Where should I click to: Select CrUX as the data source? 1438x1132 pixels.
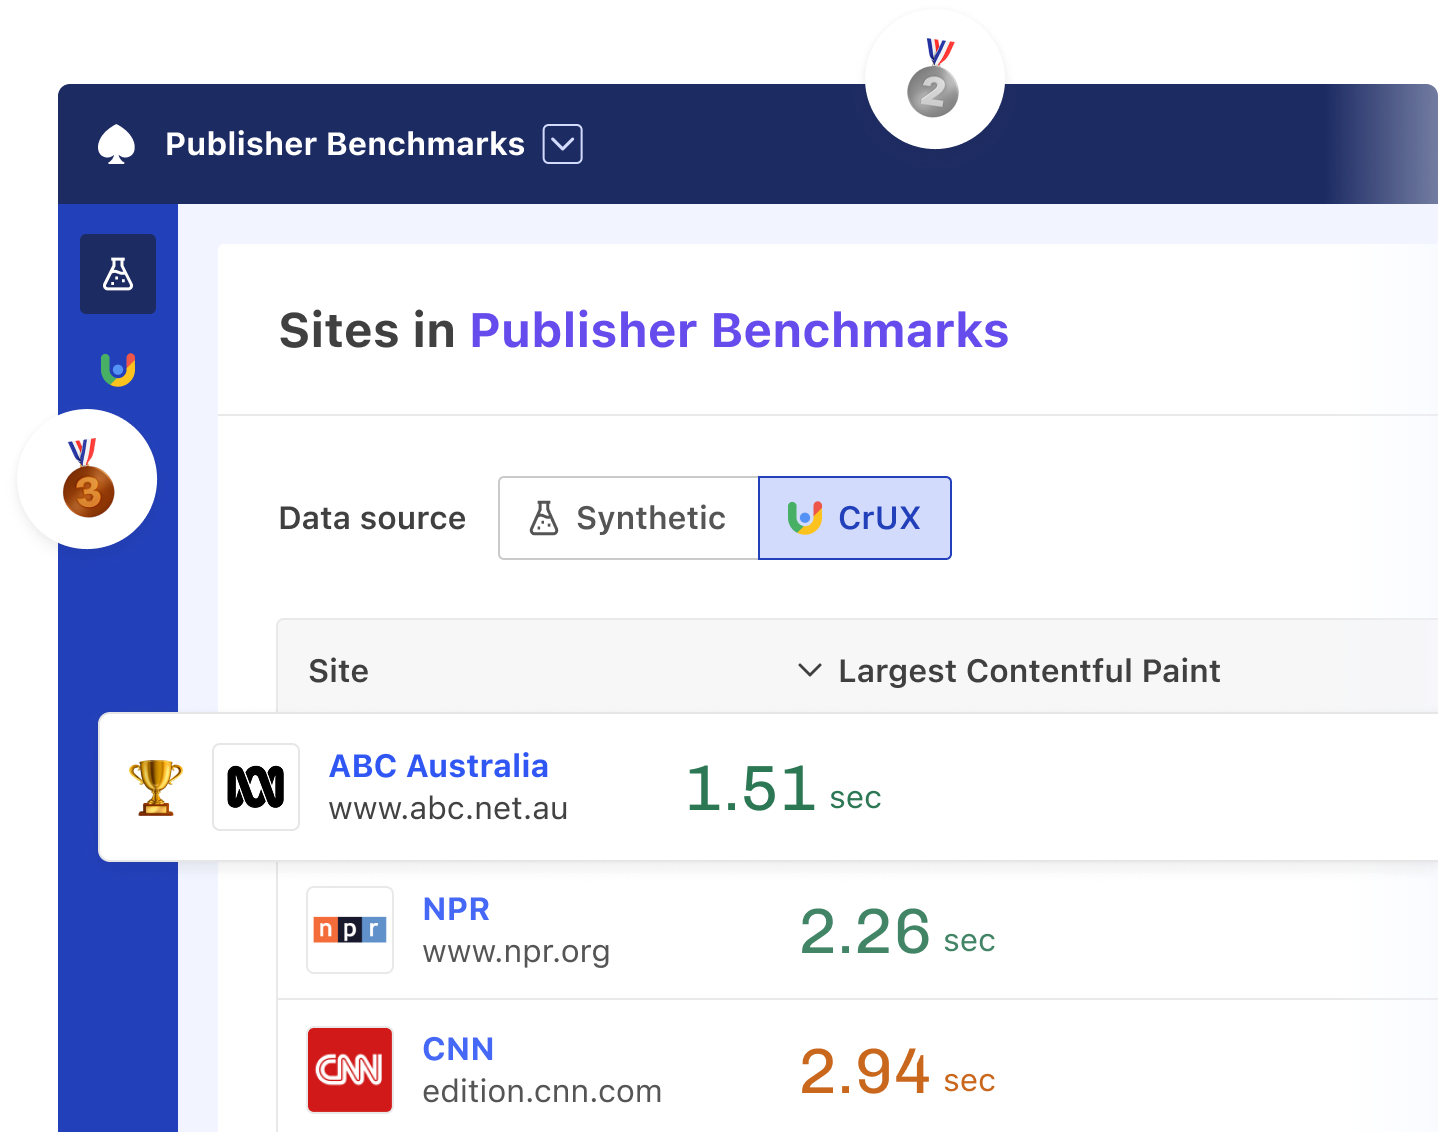(855, 518)
